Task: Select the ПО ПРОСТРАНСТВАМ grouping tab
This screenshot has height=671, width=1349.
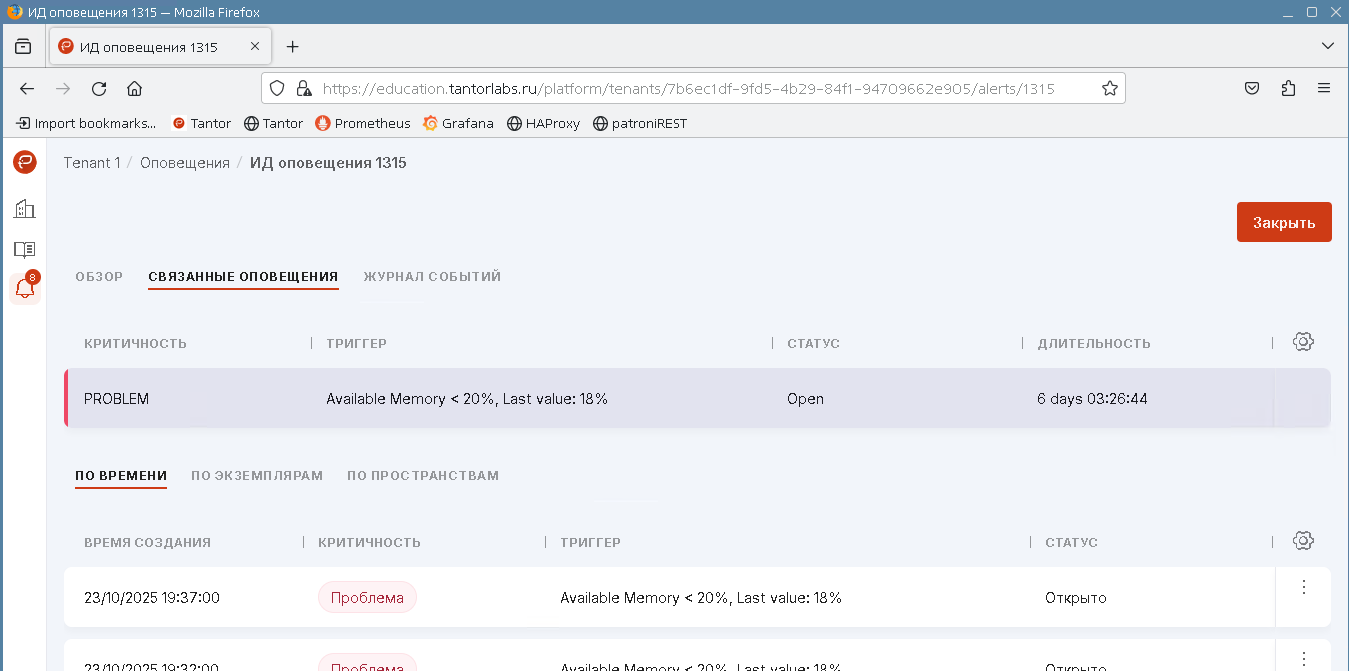Action: click(423, 476)
